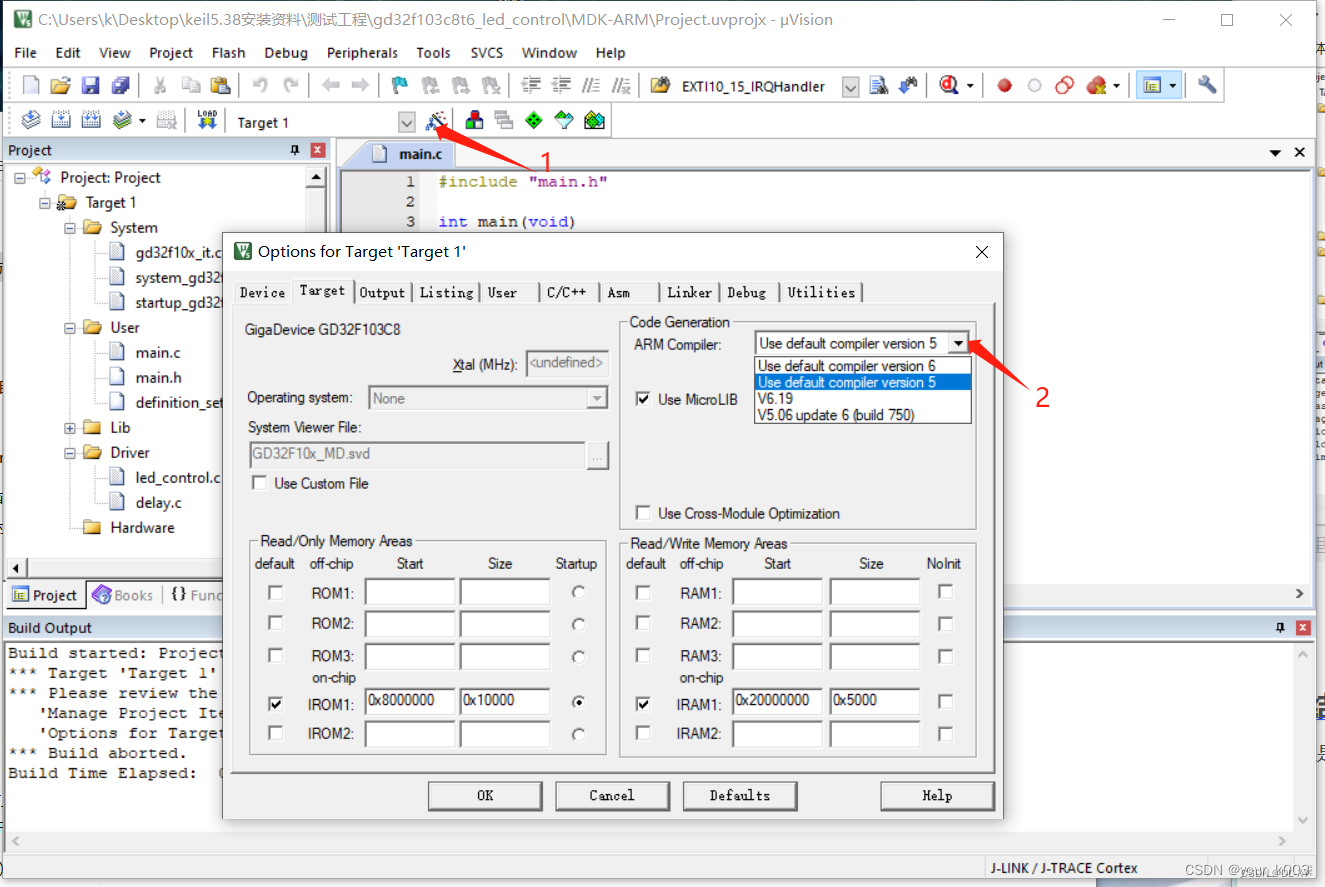Click the IROM1 Start address field
Viewport: 1325px width, 887px height.
click(410, 701)
